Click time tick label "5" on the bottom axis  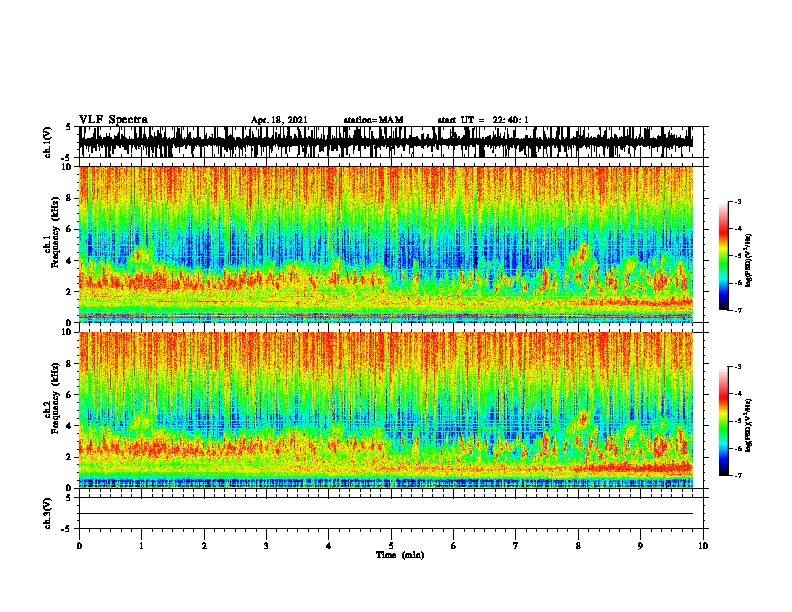(x=391, y=545)
